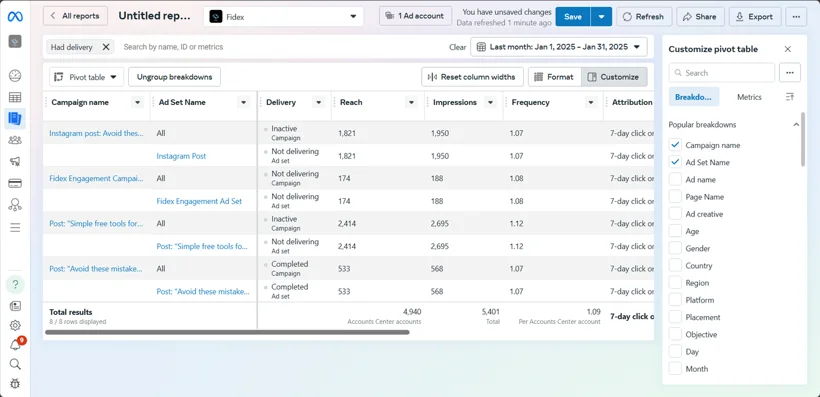Open Account overview gauge icon in sidebar
The height and width of the screenshot is (397, 820).
click(x=15, y=75)
